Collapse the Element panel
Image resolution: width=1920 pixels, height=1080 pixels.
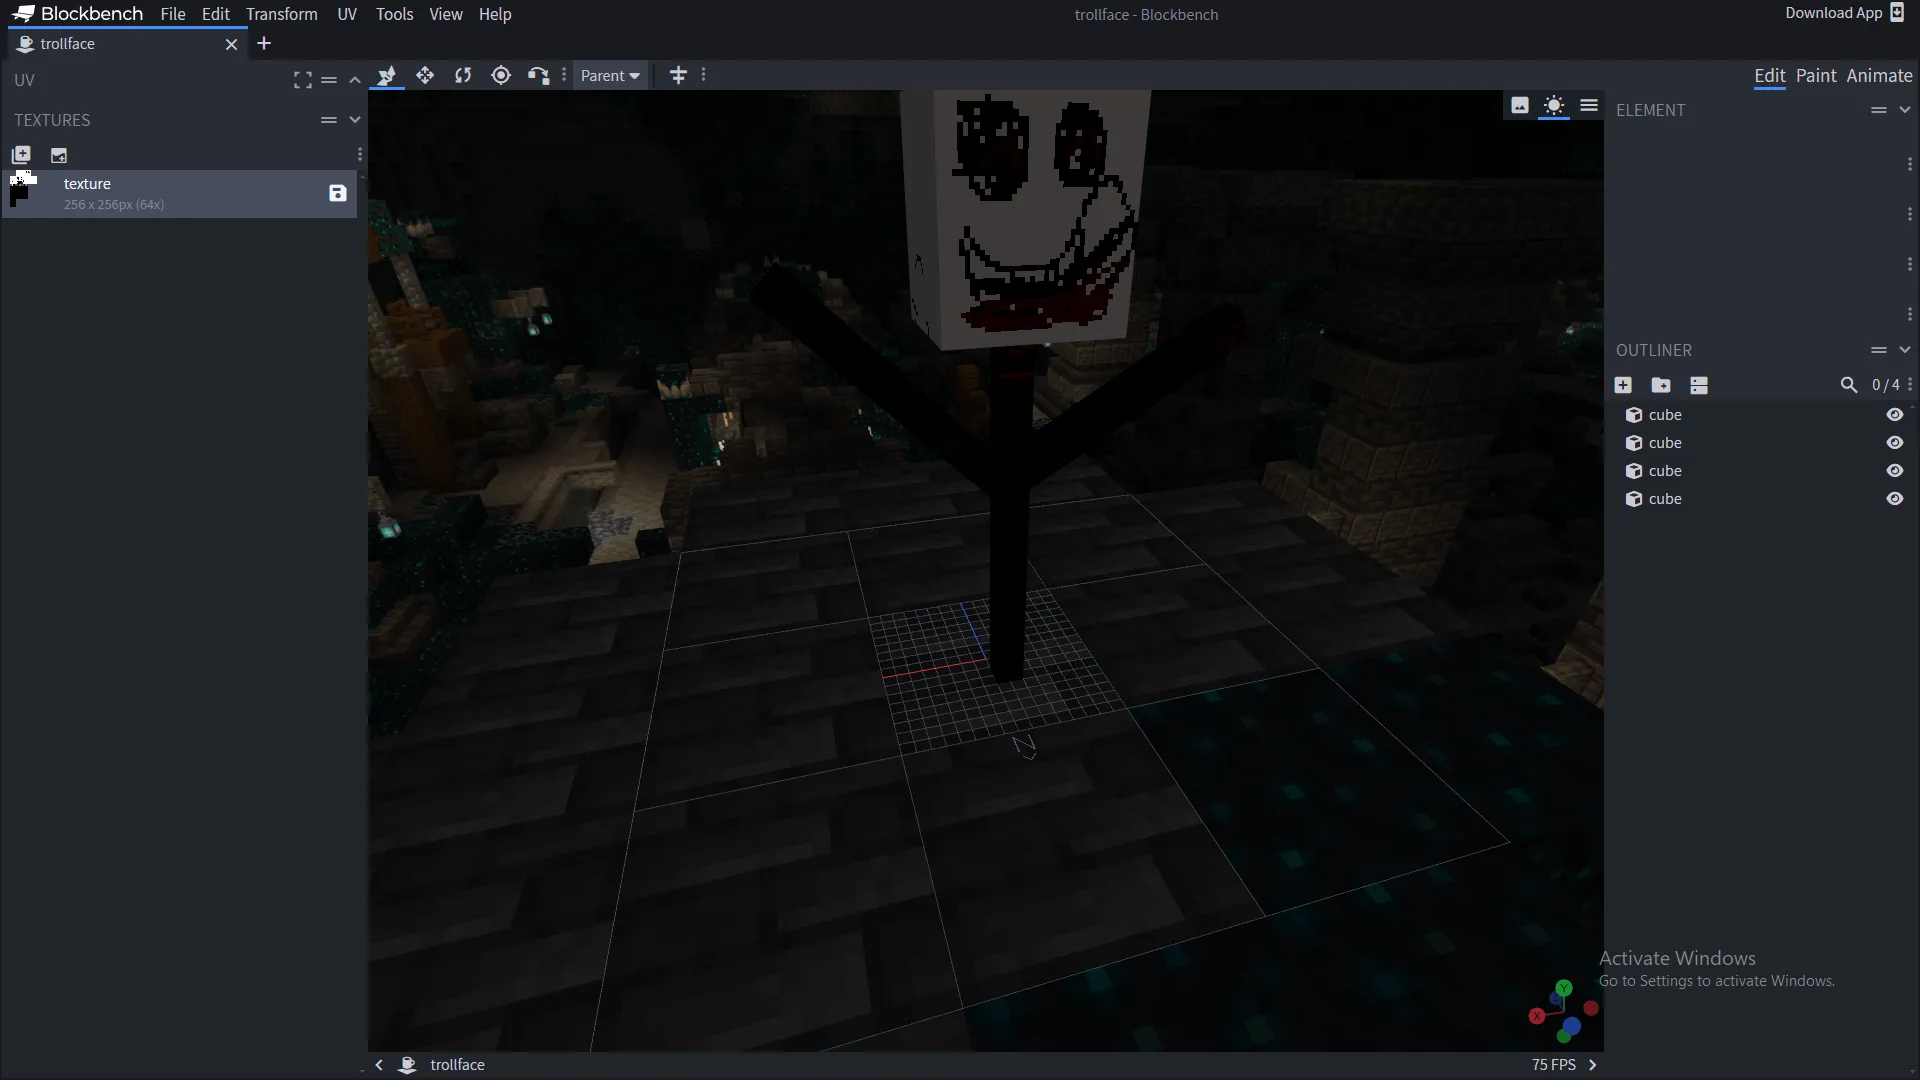(1905, 110)
